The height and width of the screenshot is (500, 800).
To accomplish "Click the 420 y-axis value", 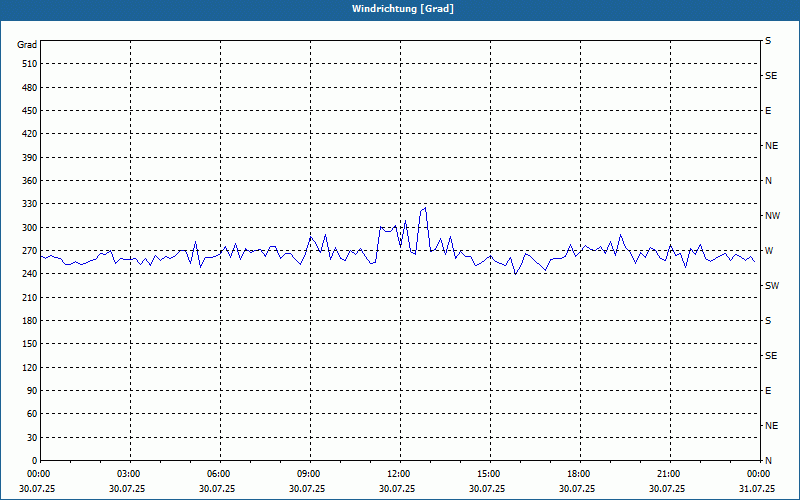I will 30,134.
